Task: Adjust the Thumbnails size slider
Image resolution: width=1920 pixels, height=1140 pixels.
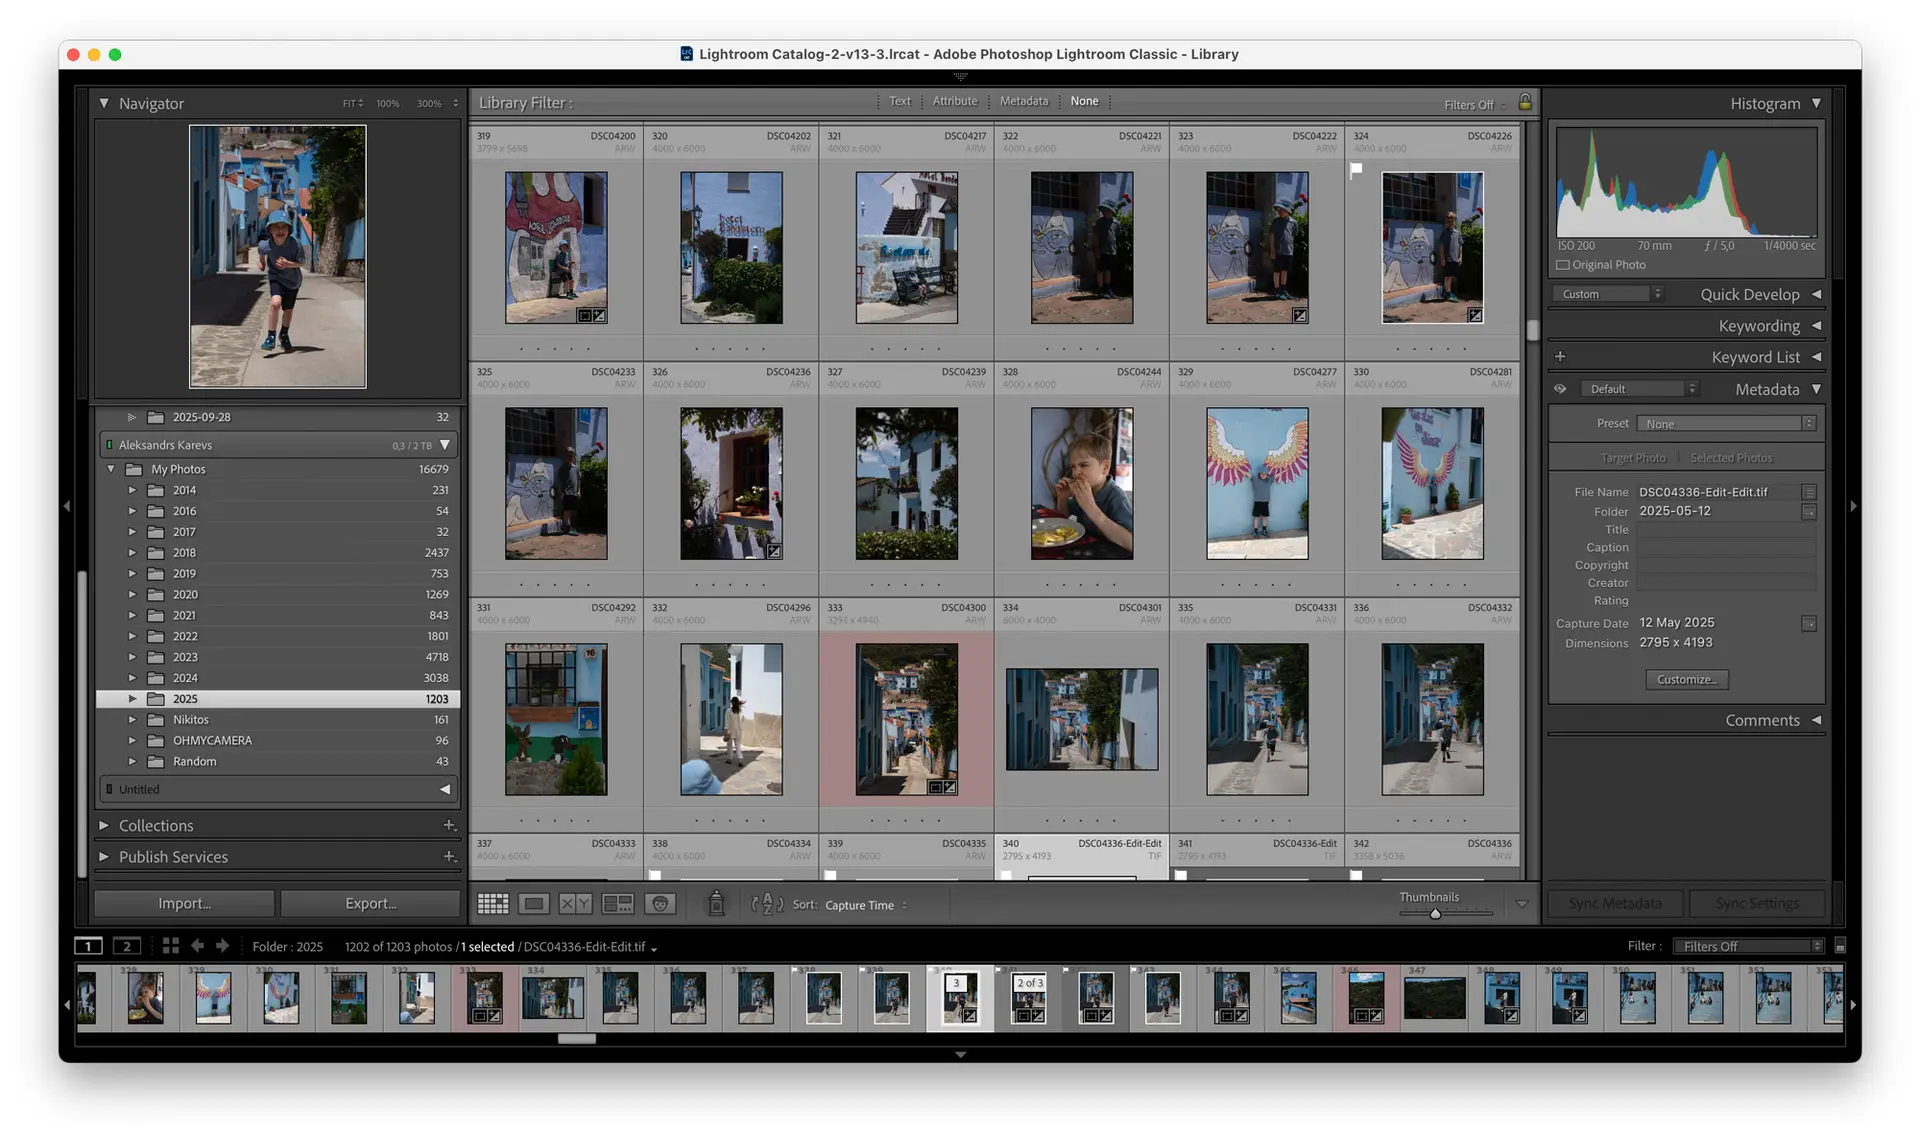Action: click(x=1435, y=913)
